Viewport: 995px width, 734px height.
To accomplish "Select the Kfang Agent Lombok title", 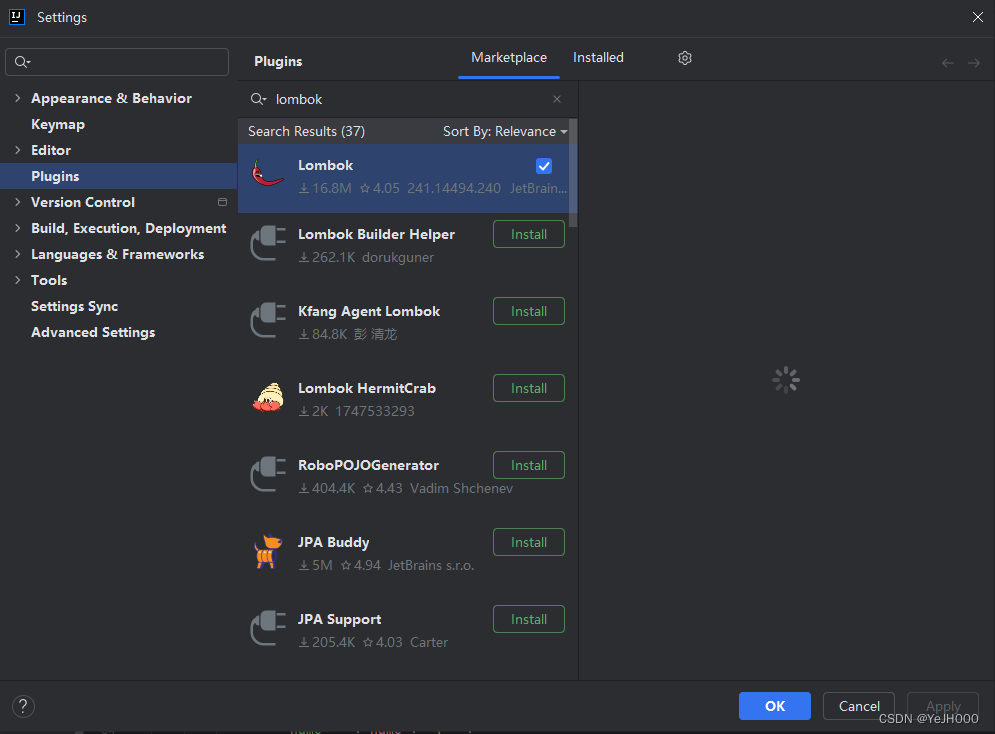I will [369, 311].
